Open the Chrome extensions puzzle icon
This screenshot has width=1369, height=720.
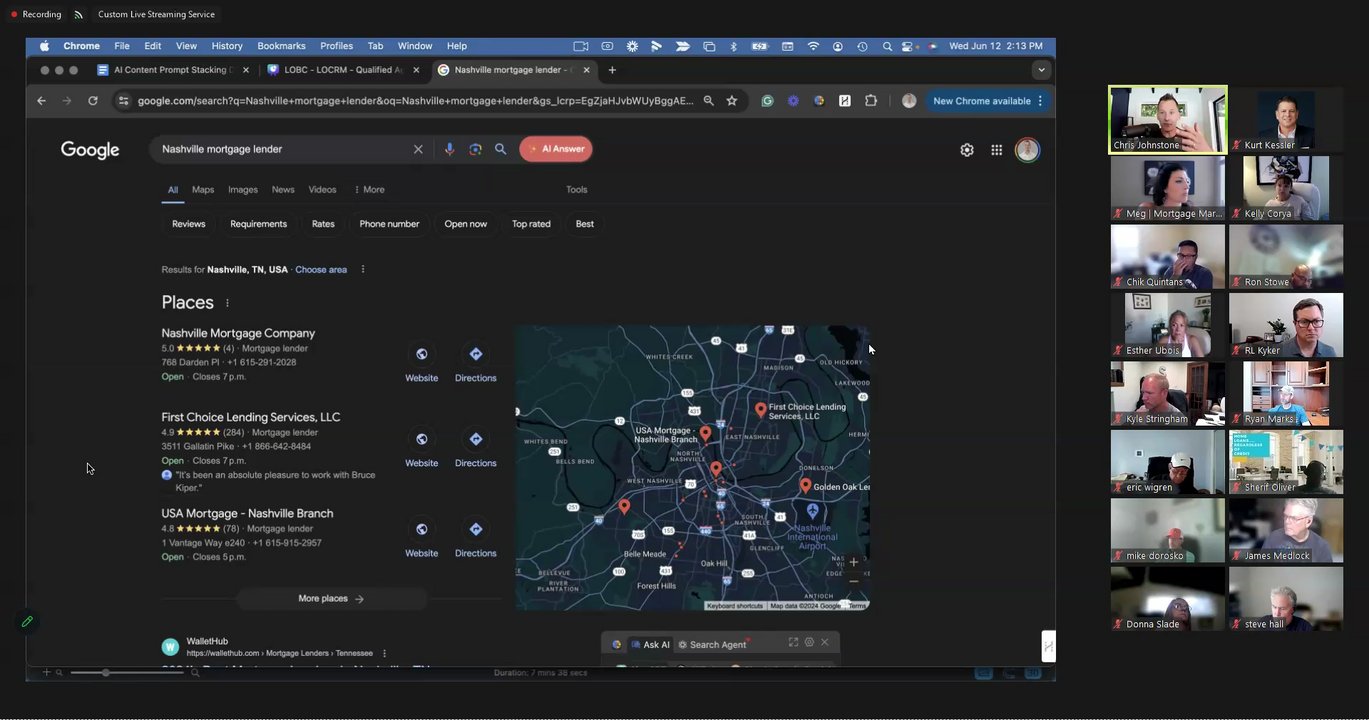click(871, 101)
